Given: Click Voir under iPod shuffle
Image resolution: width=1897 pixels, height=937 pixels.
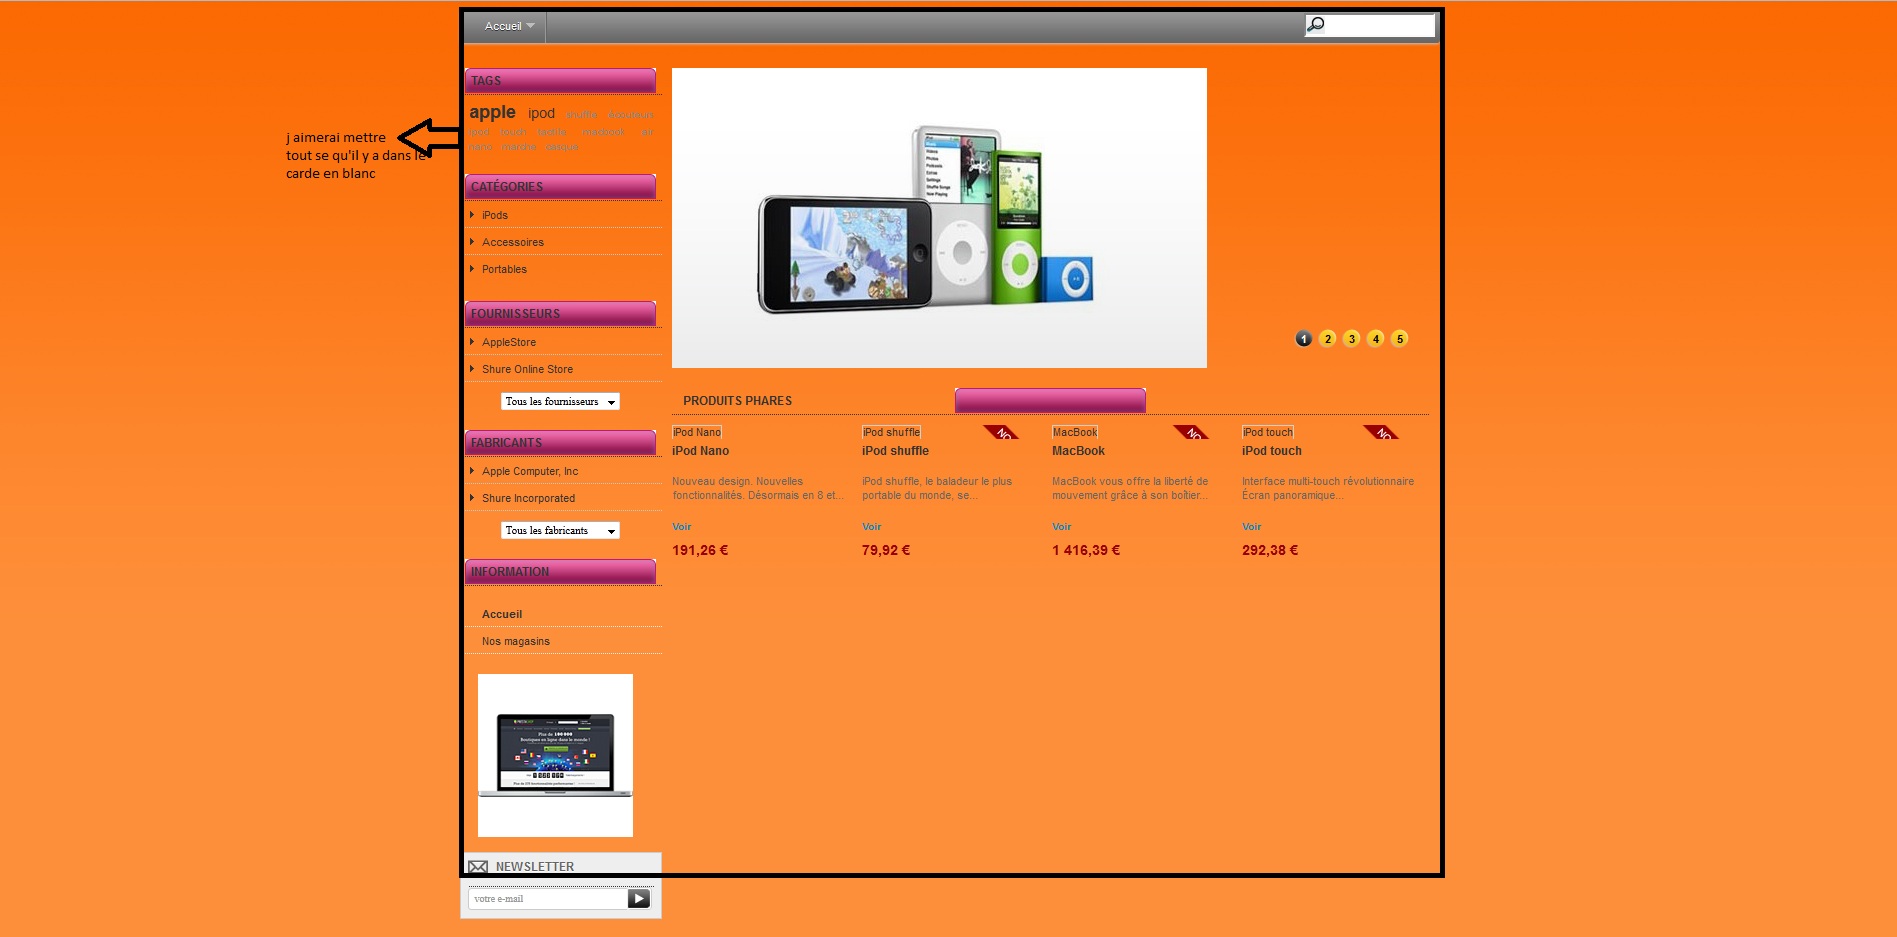Looking at the screenshot, I should click(x=872, y=527).
